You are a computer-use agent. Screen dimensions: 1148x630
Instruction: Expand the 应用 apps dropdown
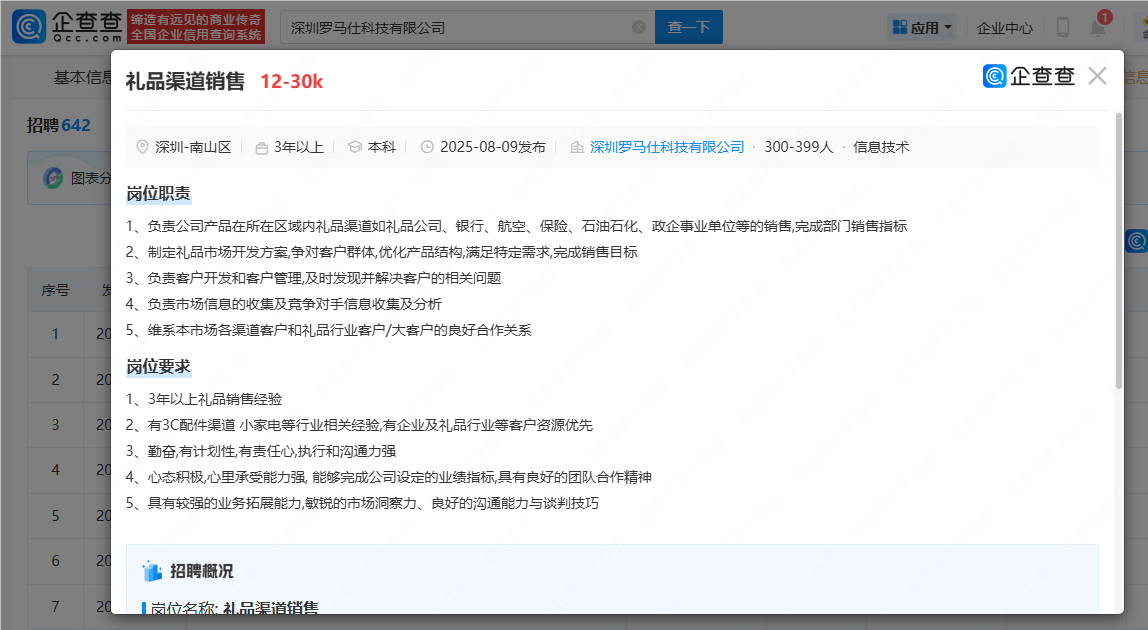[x=921, y=26]
